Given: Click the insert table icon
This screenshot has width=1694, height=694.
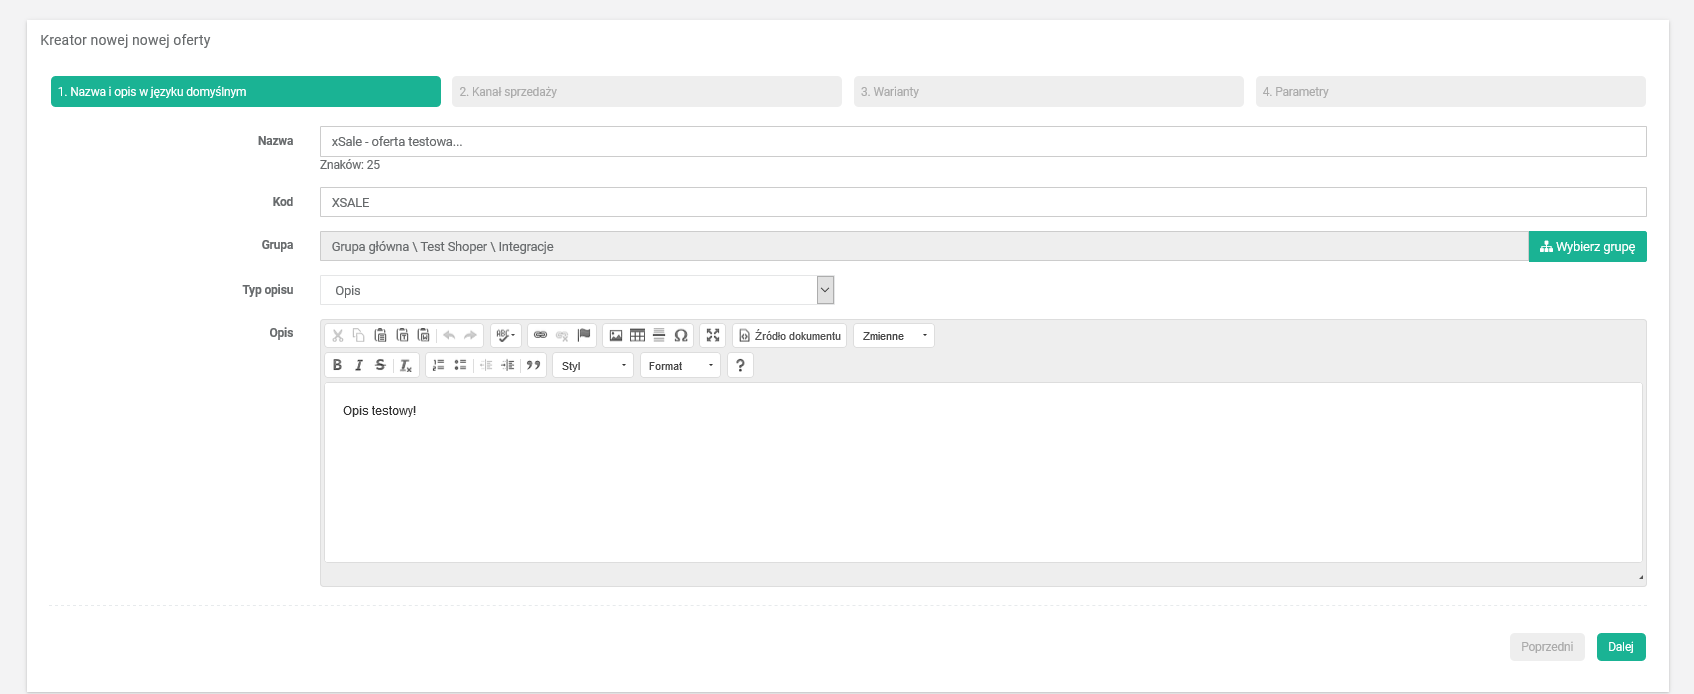Looking at the screenshot, I should [637, 336].
